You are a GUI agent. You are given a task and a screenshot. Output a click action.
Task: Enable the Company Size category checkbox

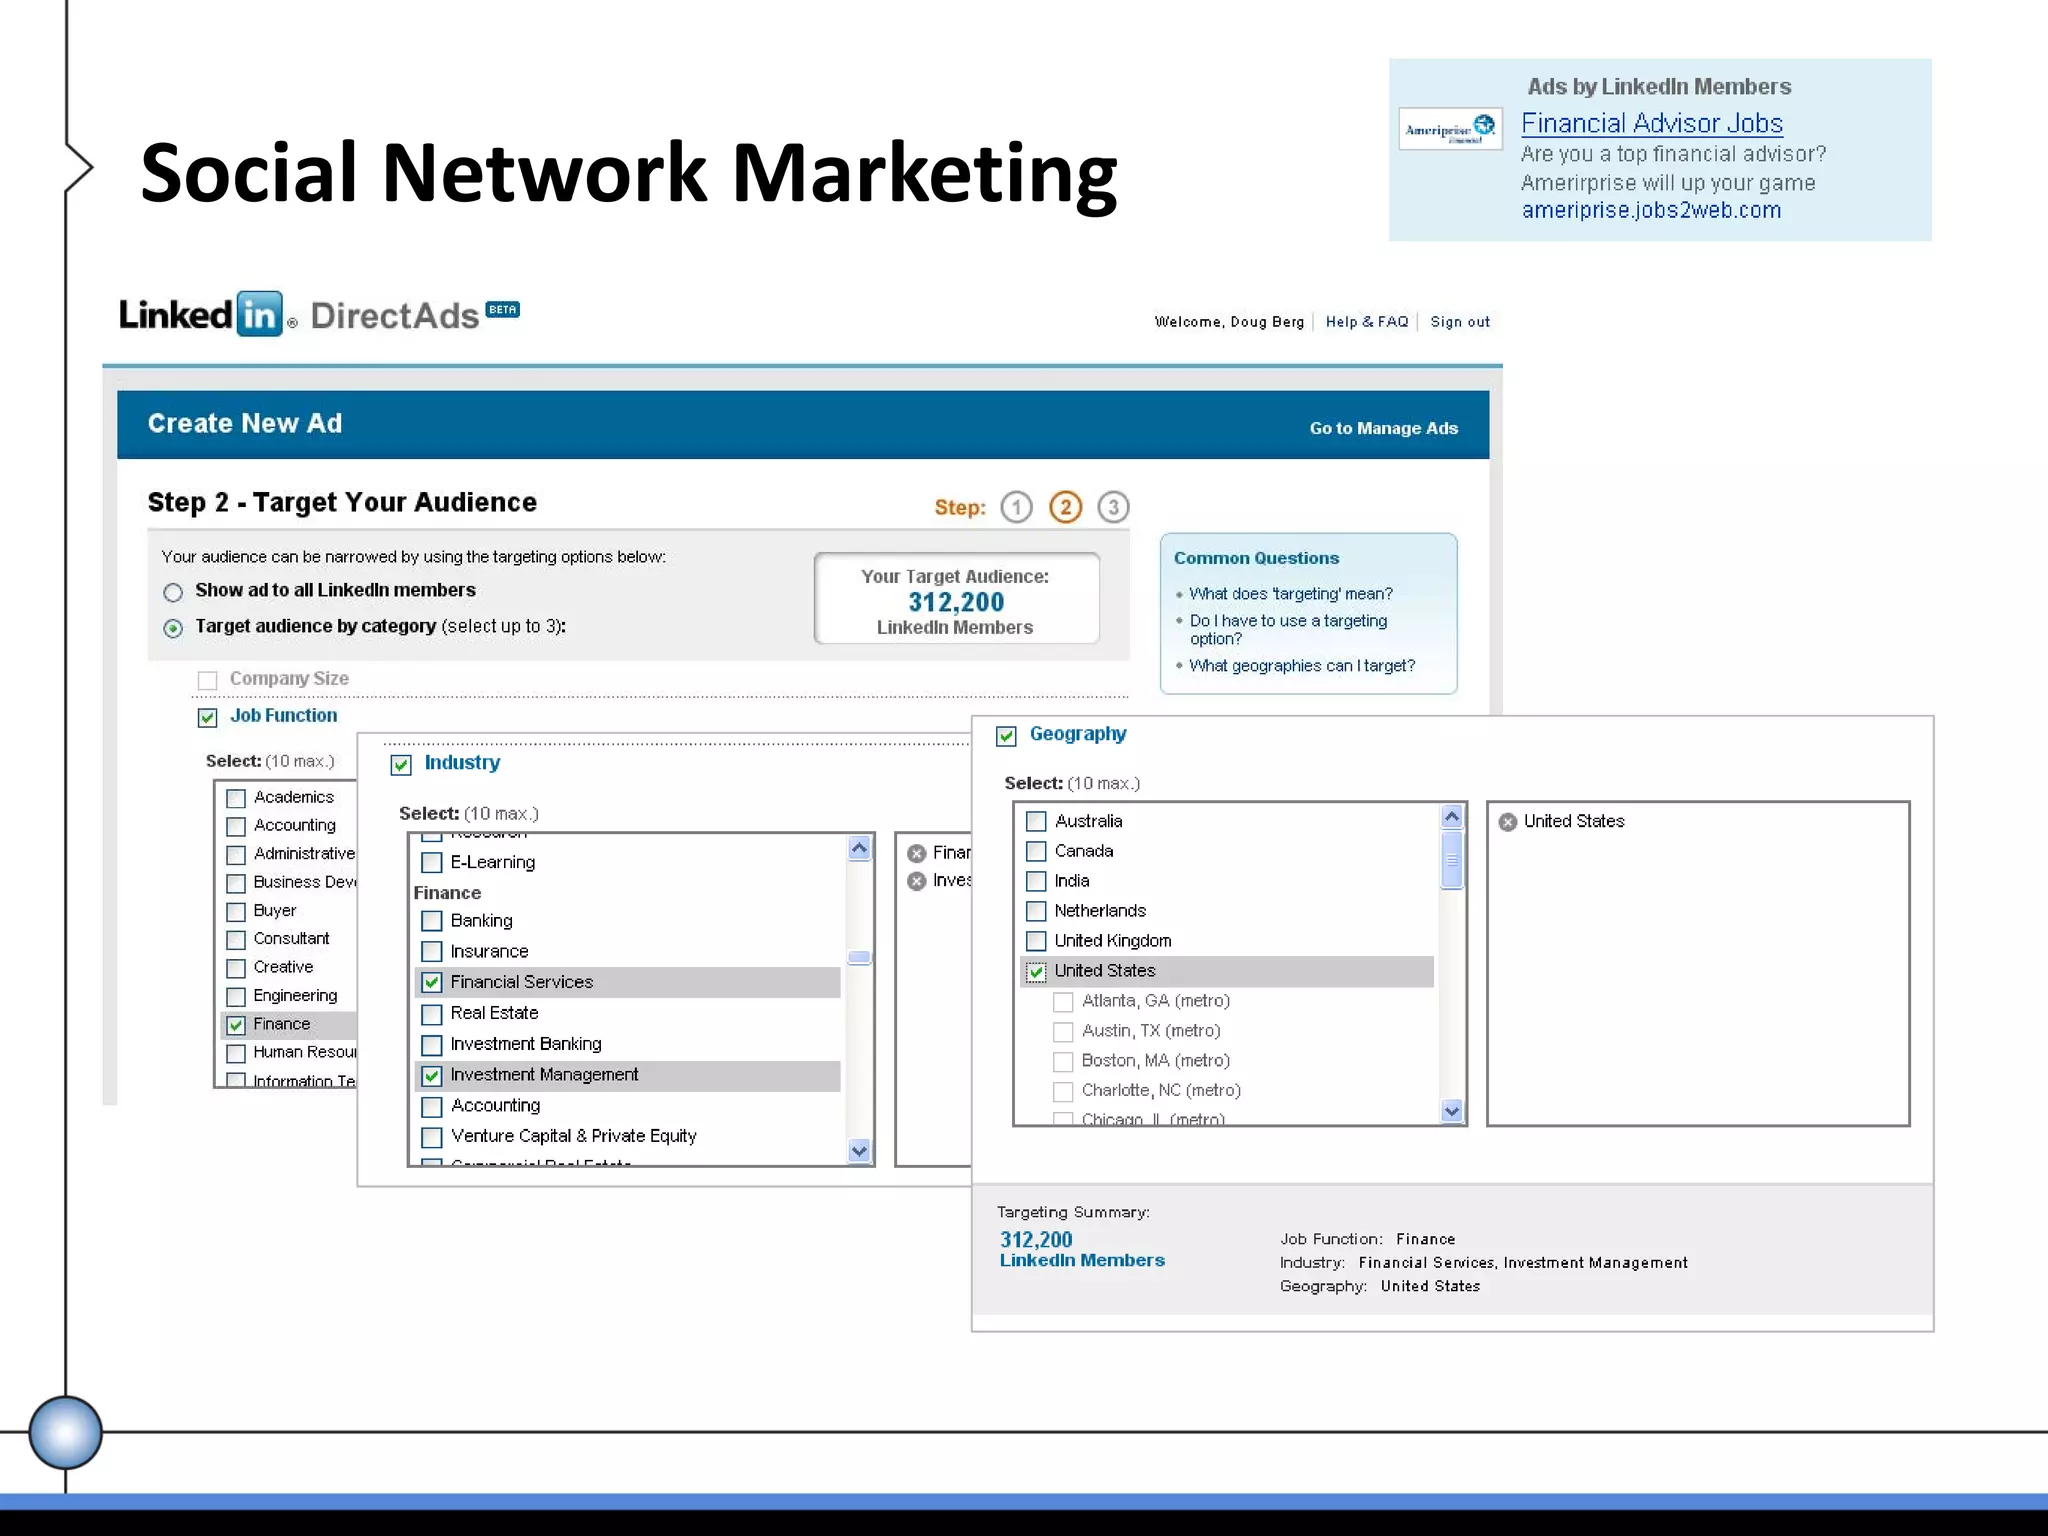(x=207, y=680)
